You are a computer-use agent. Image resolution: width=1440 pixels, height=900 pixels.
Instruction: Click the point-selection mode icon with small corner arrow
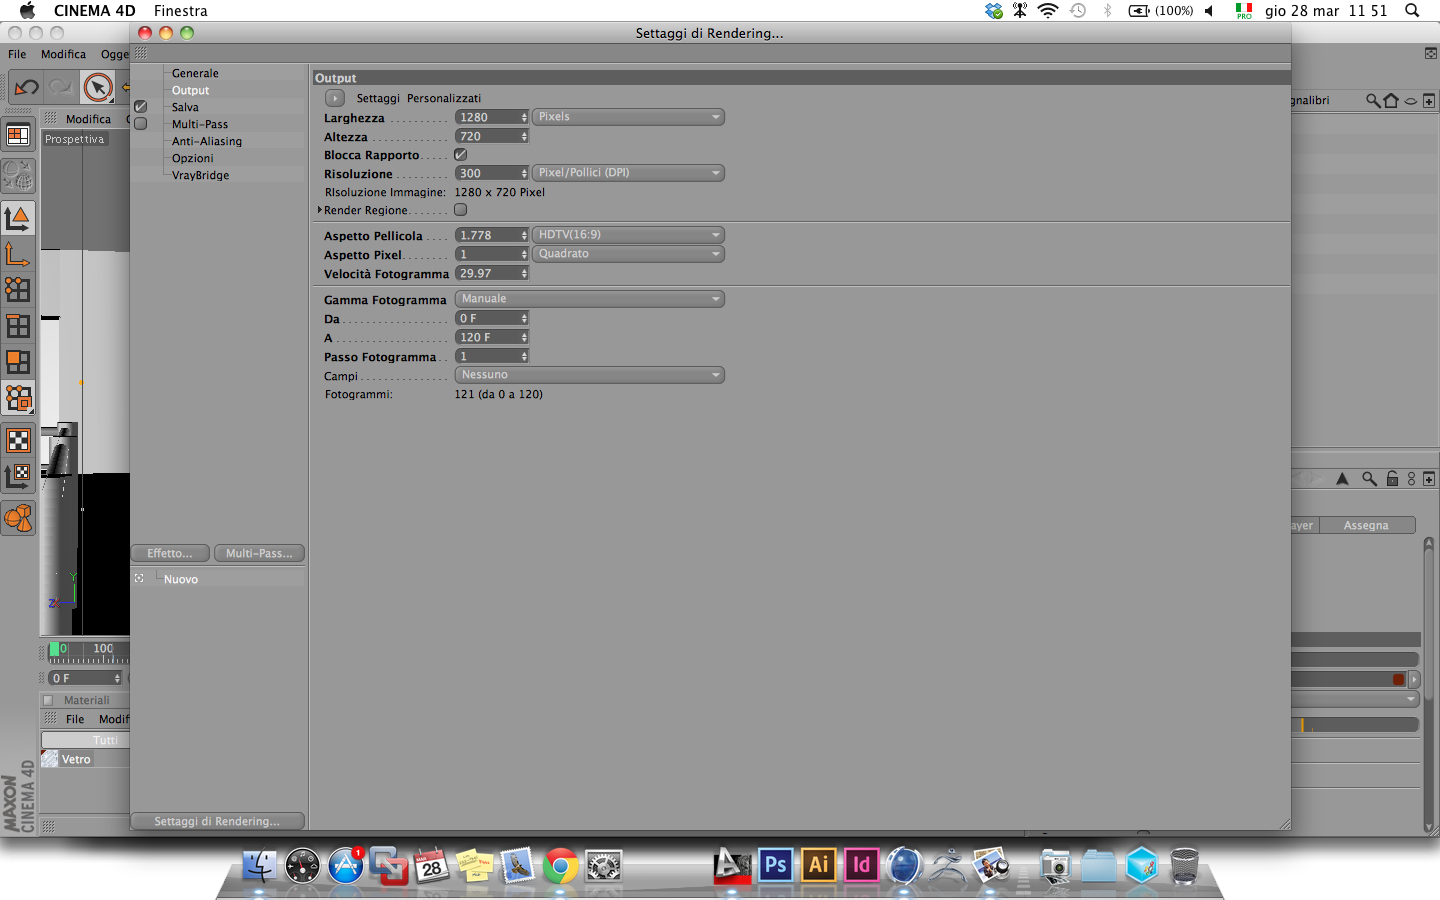[18, 399]
